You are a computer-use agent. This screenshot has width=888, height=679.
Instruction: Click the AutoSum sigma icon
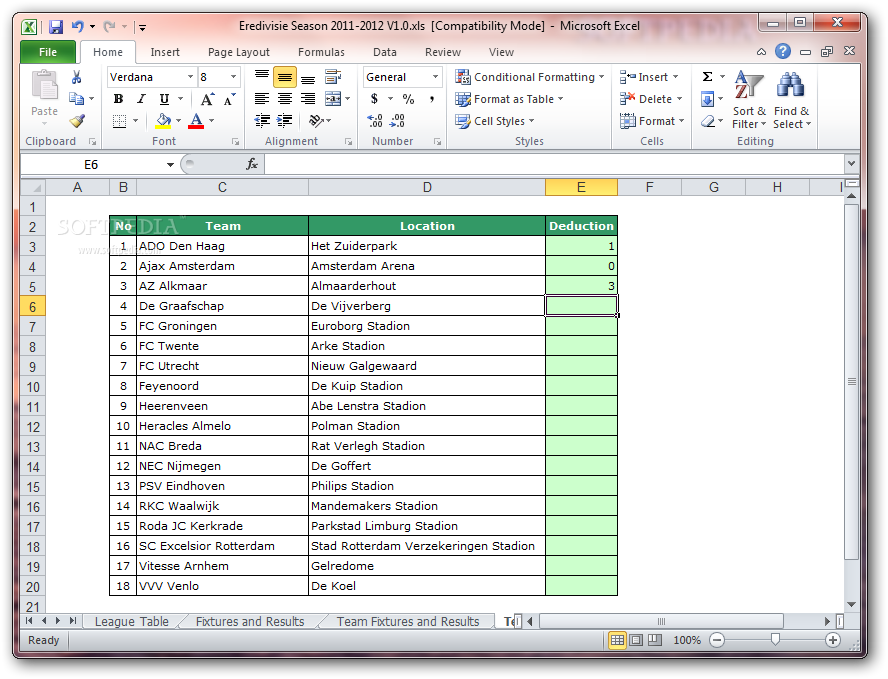[x=707, y=76]
